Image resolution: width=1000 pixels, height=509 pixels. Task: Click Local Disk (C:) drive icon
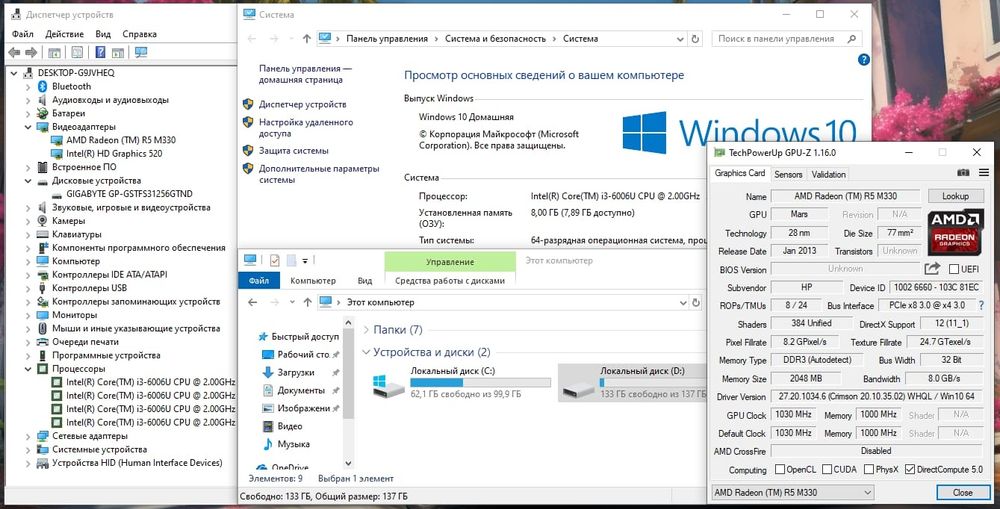click(388, 385)
